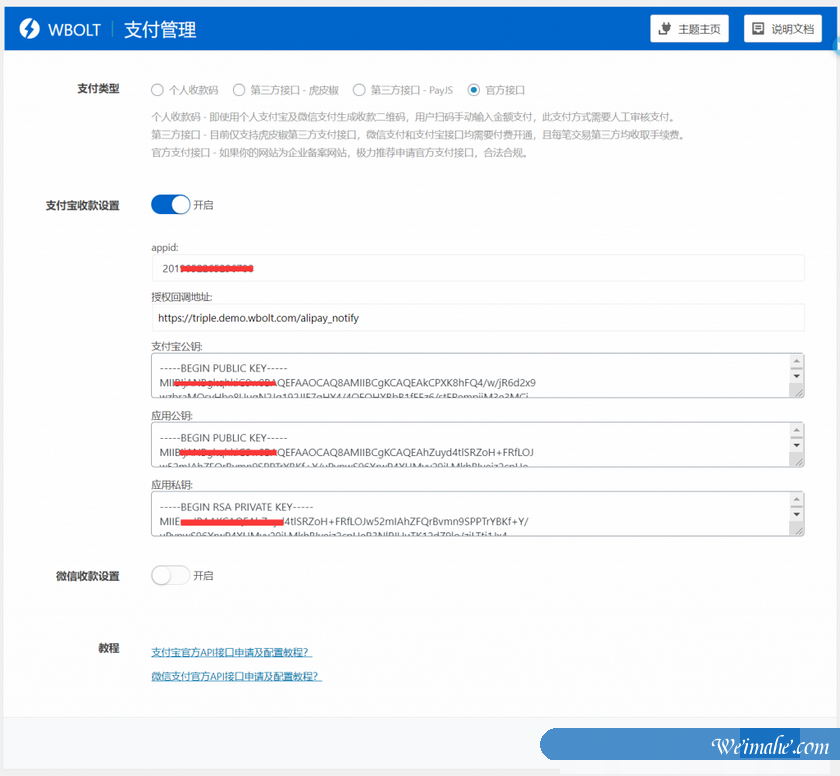Click the WBOLT lightning bolt logo
This screenshot has height=776, width=840.
pyautogui.click(x=31, y=28)
